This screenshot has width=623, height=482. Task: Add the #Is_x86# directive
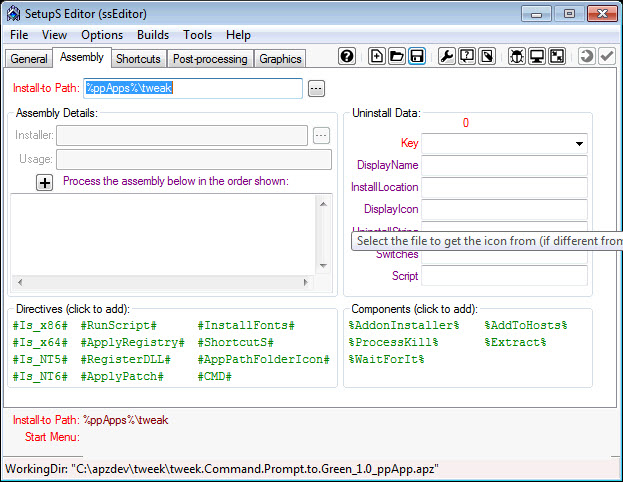point(40,325)
